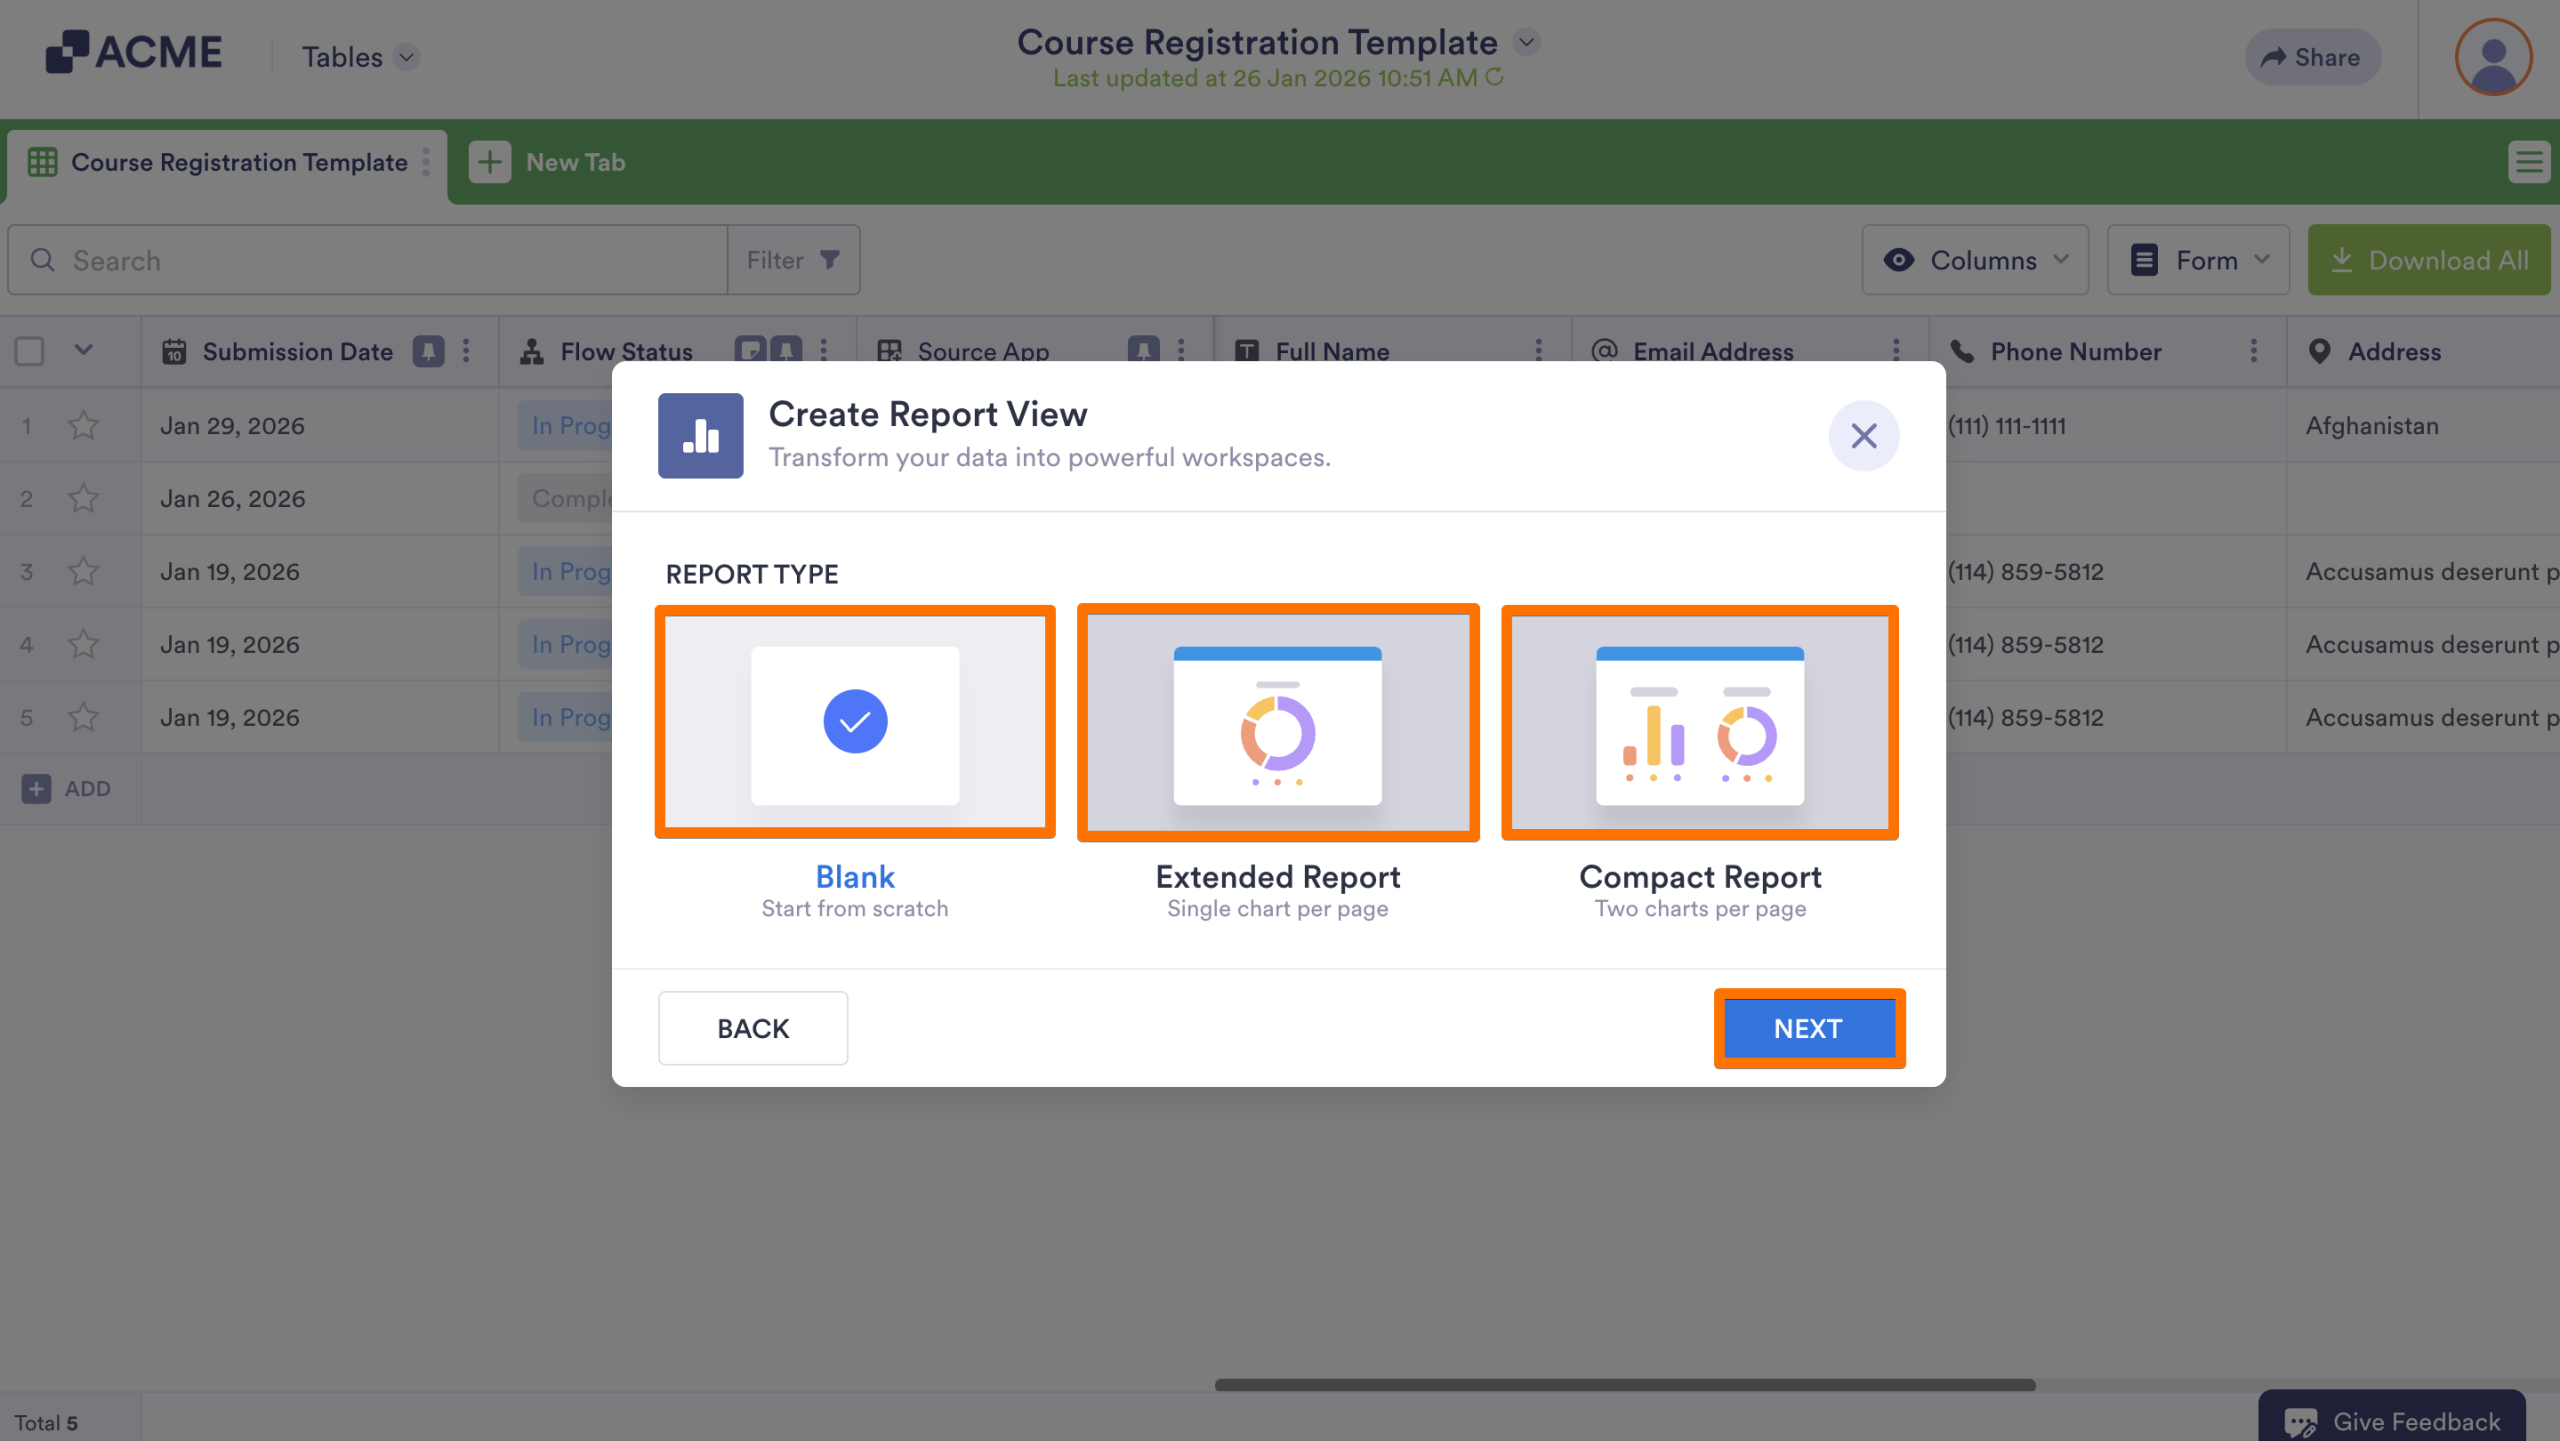The height and width of the screenshot is (1441, 2560).
Task: Expand the Form dropdown
Action: pyautogui.click(x=2198, y=259)
